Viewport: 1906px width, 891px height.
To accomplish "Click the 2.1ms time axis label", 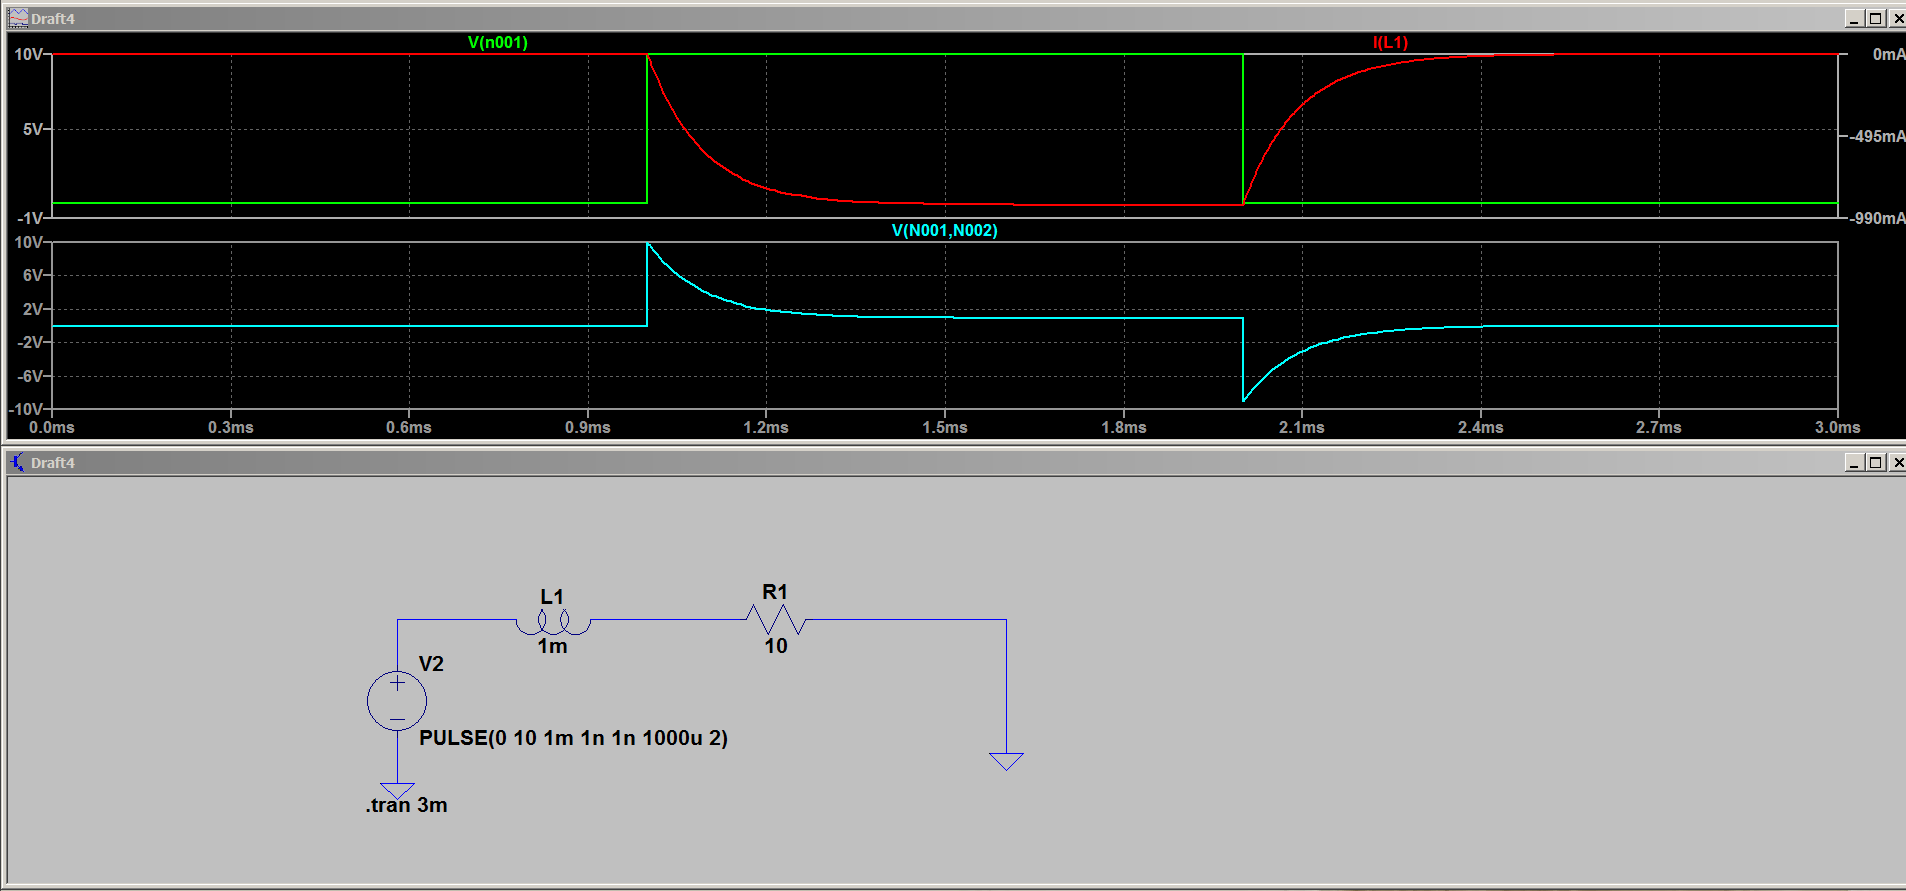I will [x=1302, y=427].
